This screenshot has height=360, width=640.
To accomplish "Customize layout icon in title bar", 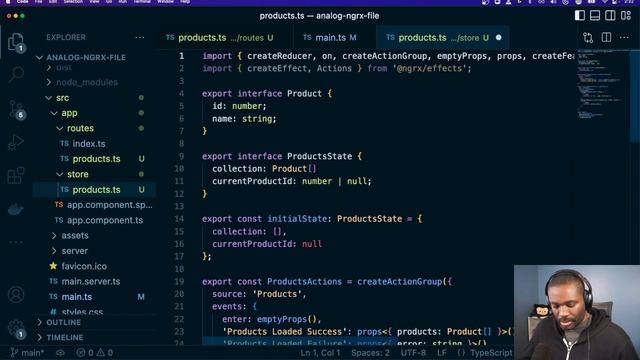I will [626, 16].
